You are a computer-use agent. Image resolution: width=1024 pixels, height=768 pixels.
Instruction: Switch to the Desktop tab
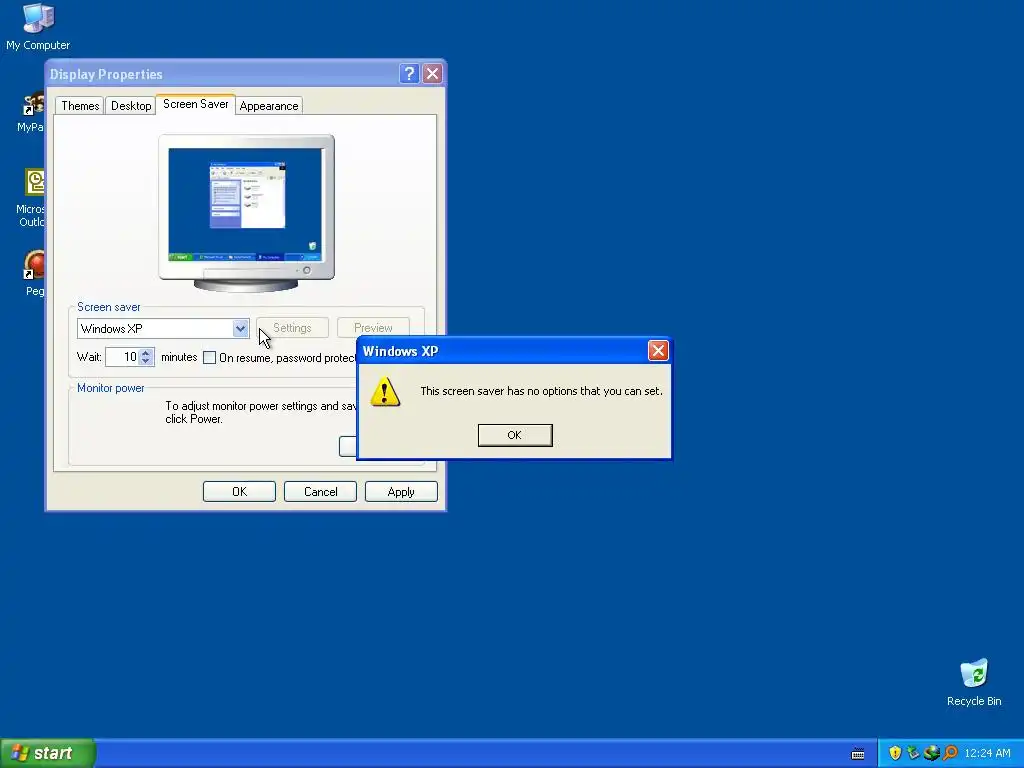point(131,106)
